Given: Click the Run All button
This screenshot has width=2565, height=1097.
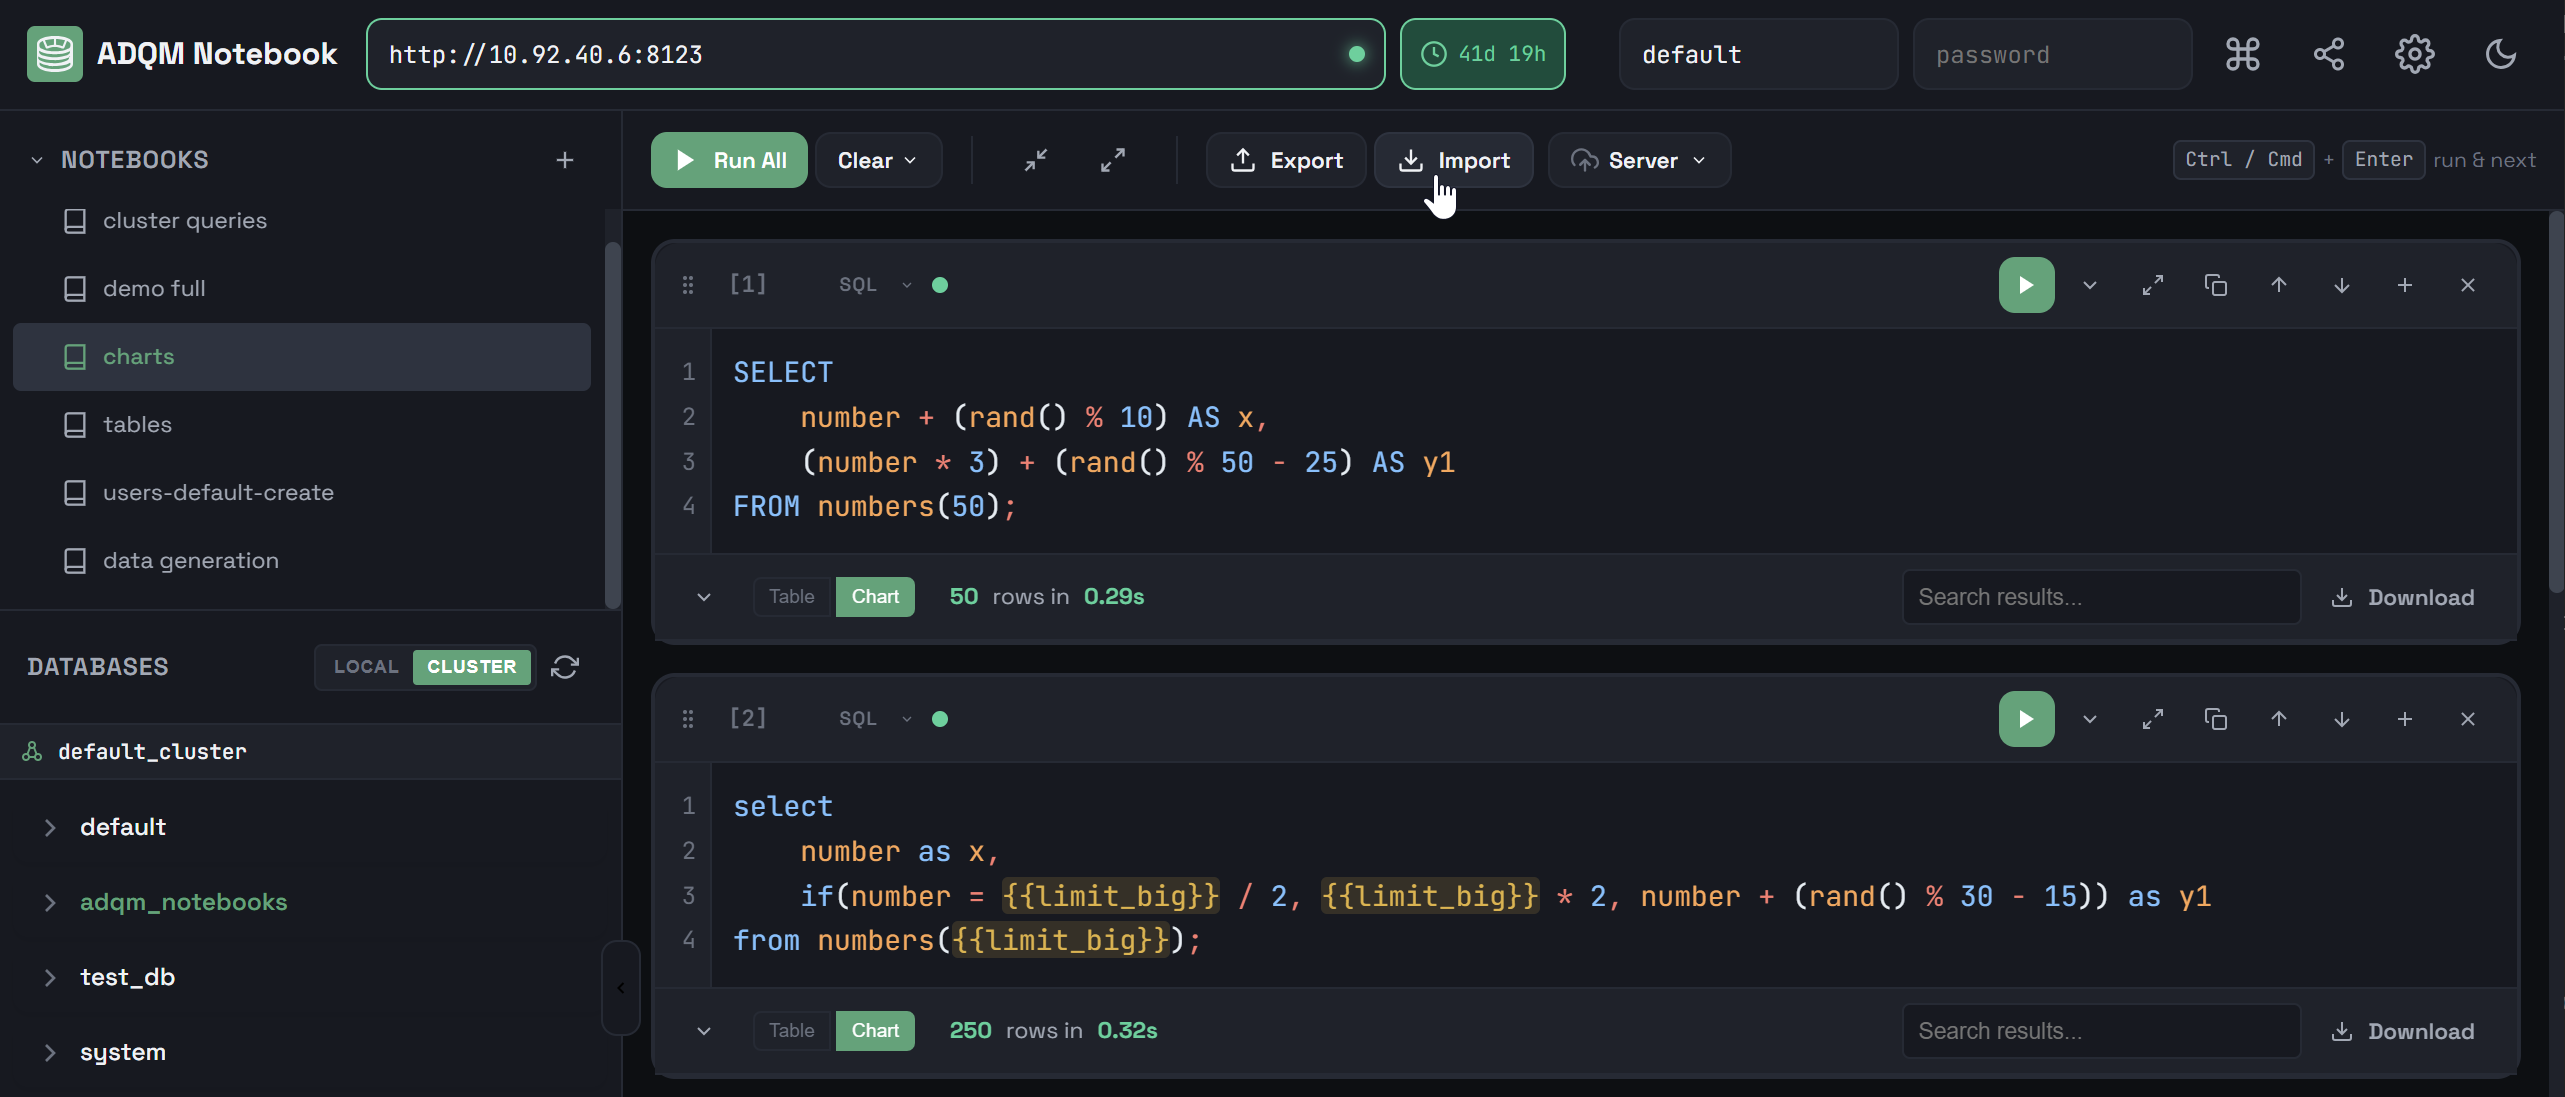Looking at the screenshot, I should click(728, 160).
